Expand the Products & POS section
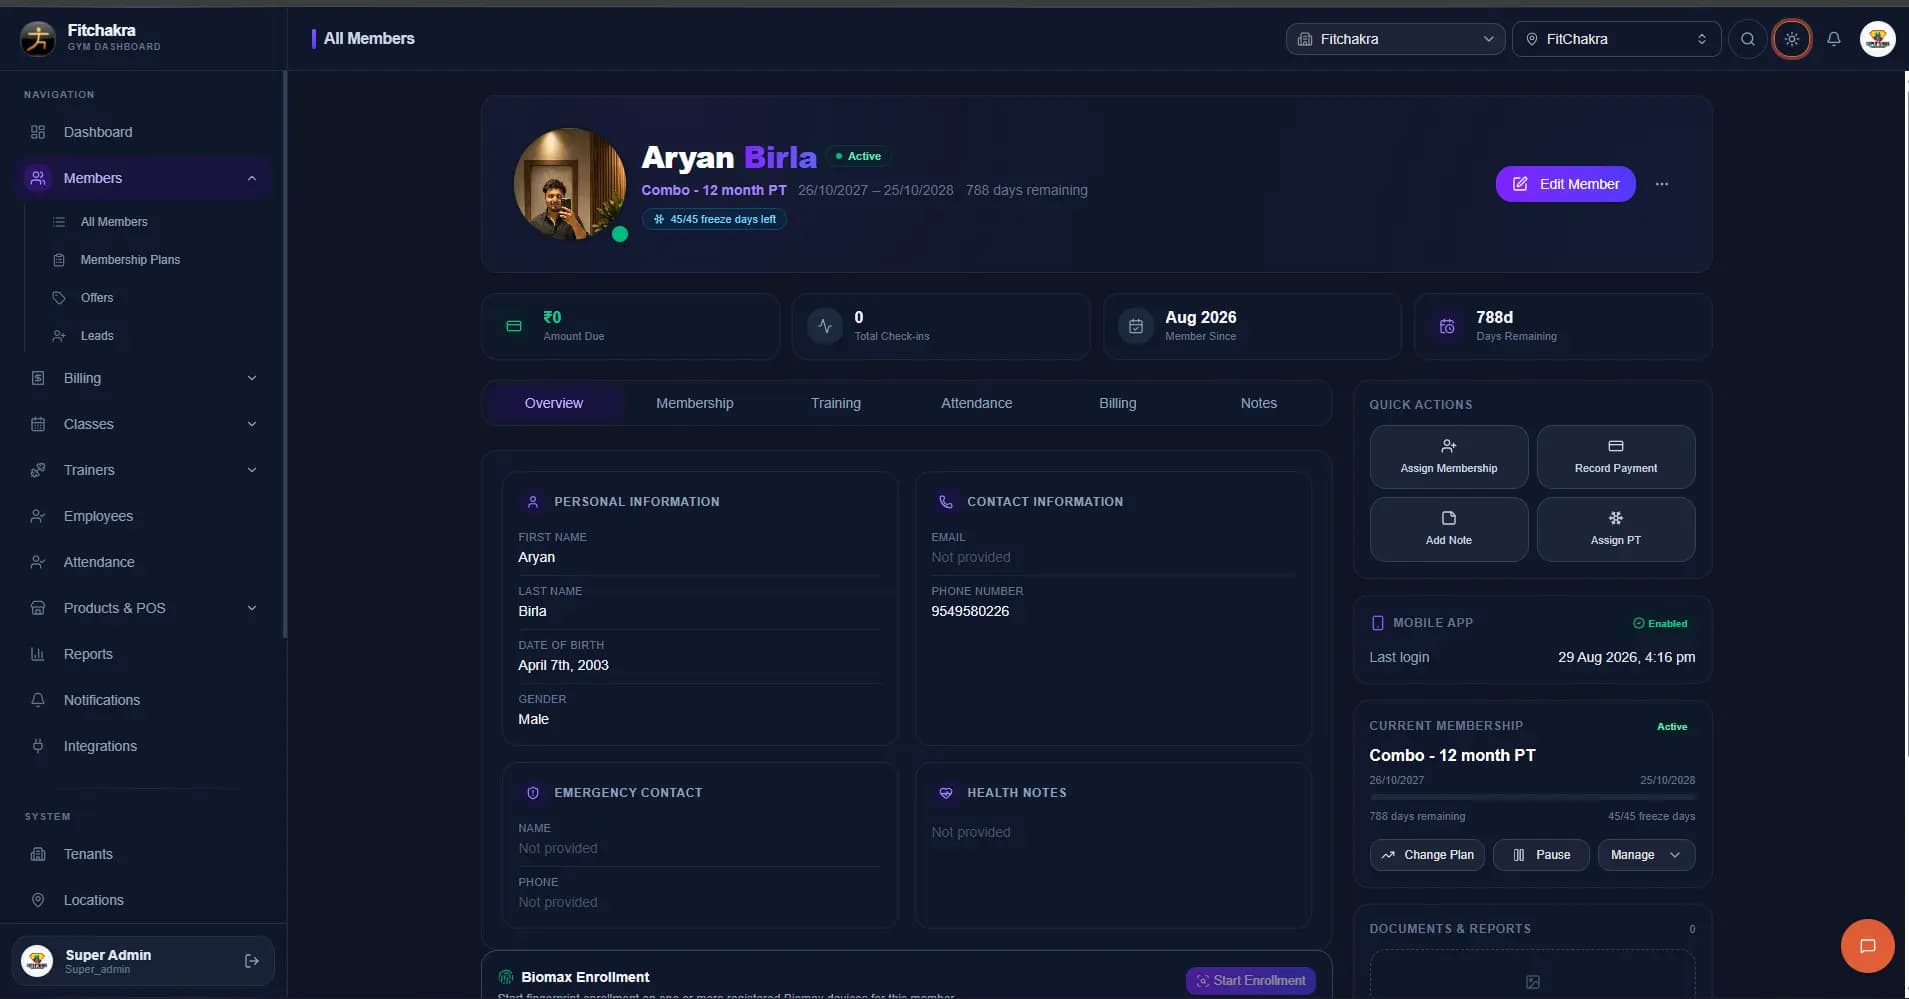 (x=252, y=608)
